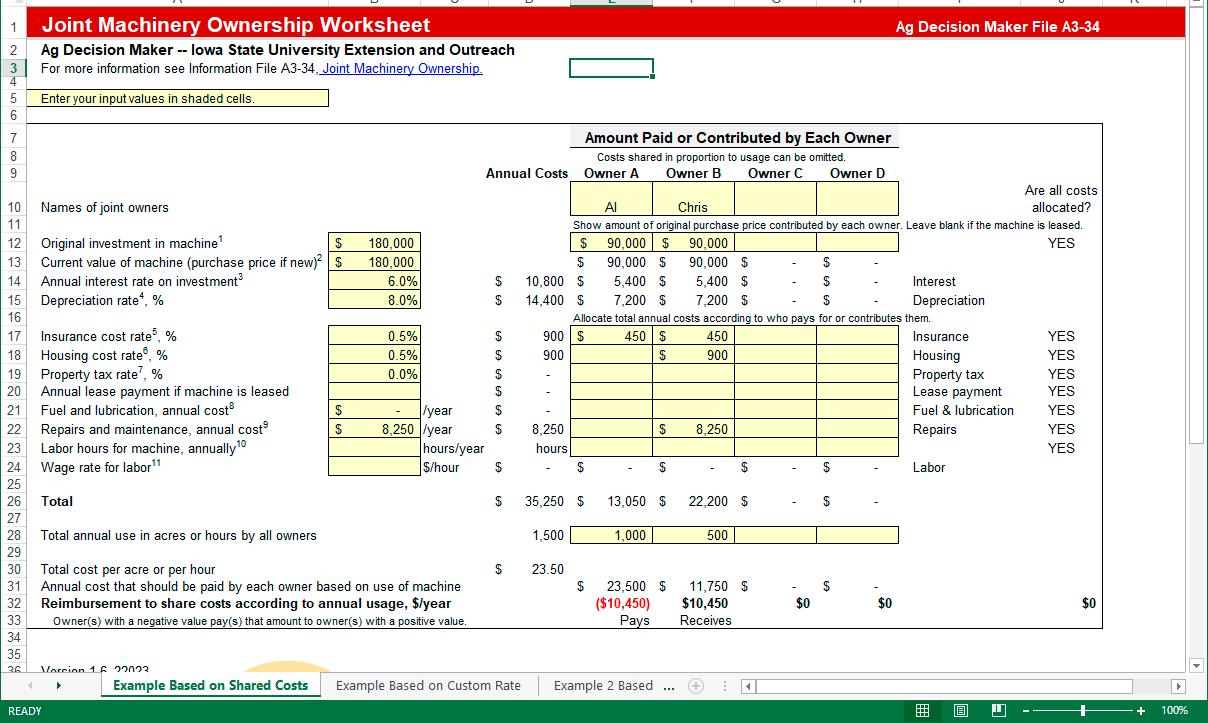Open the Example Based on Custom Rate tab

point(428,686)
